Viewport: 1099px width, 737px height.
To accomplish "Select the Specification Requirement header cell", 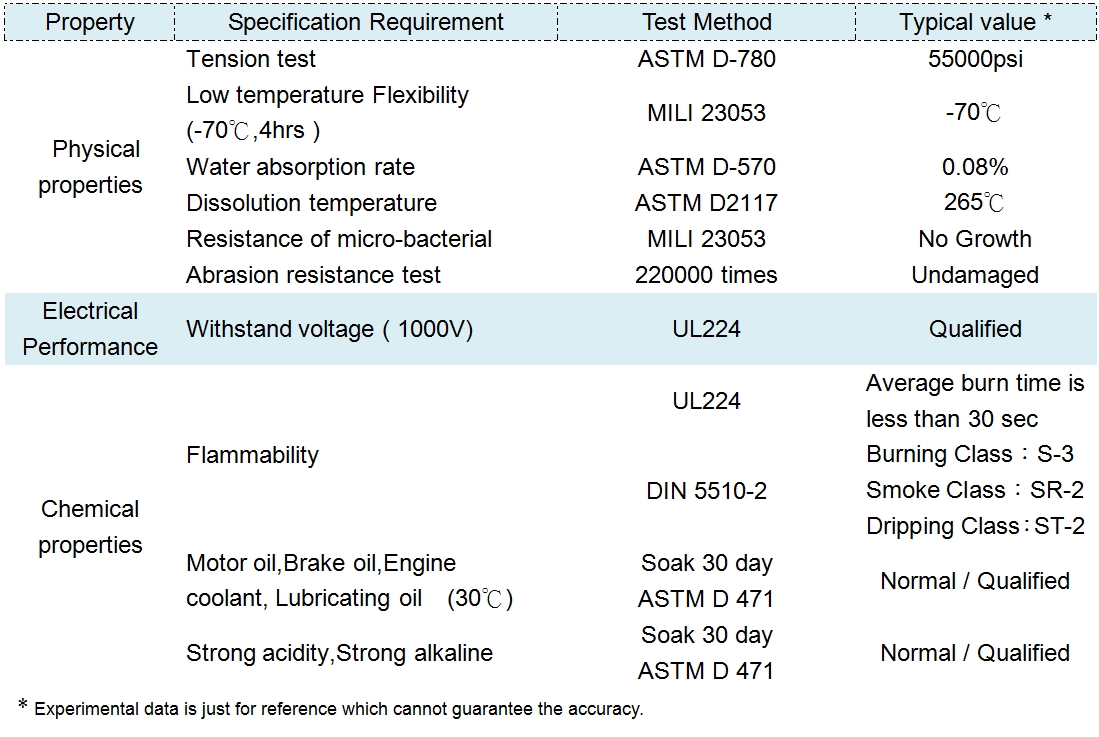I will click(366, 22).
